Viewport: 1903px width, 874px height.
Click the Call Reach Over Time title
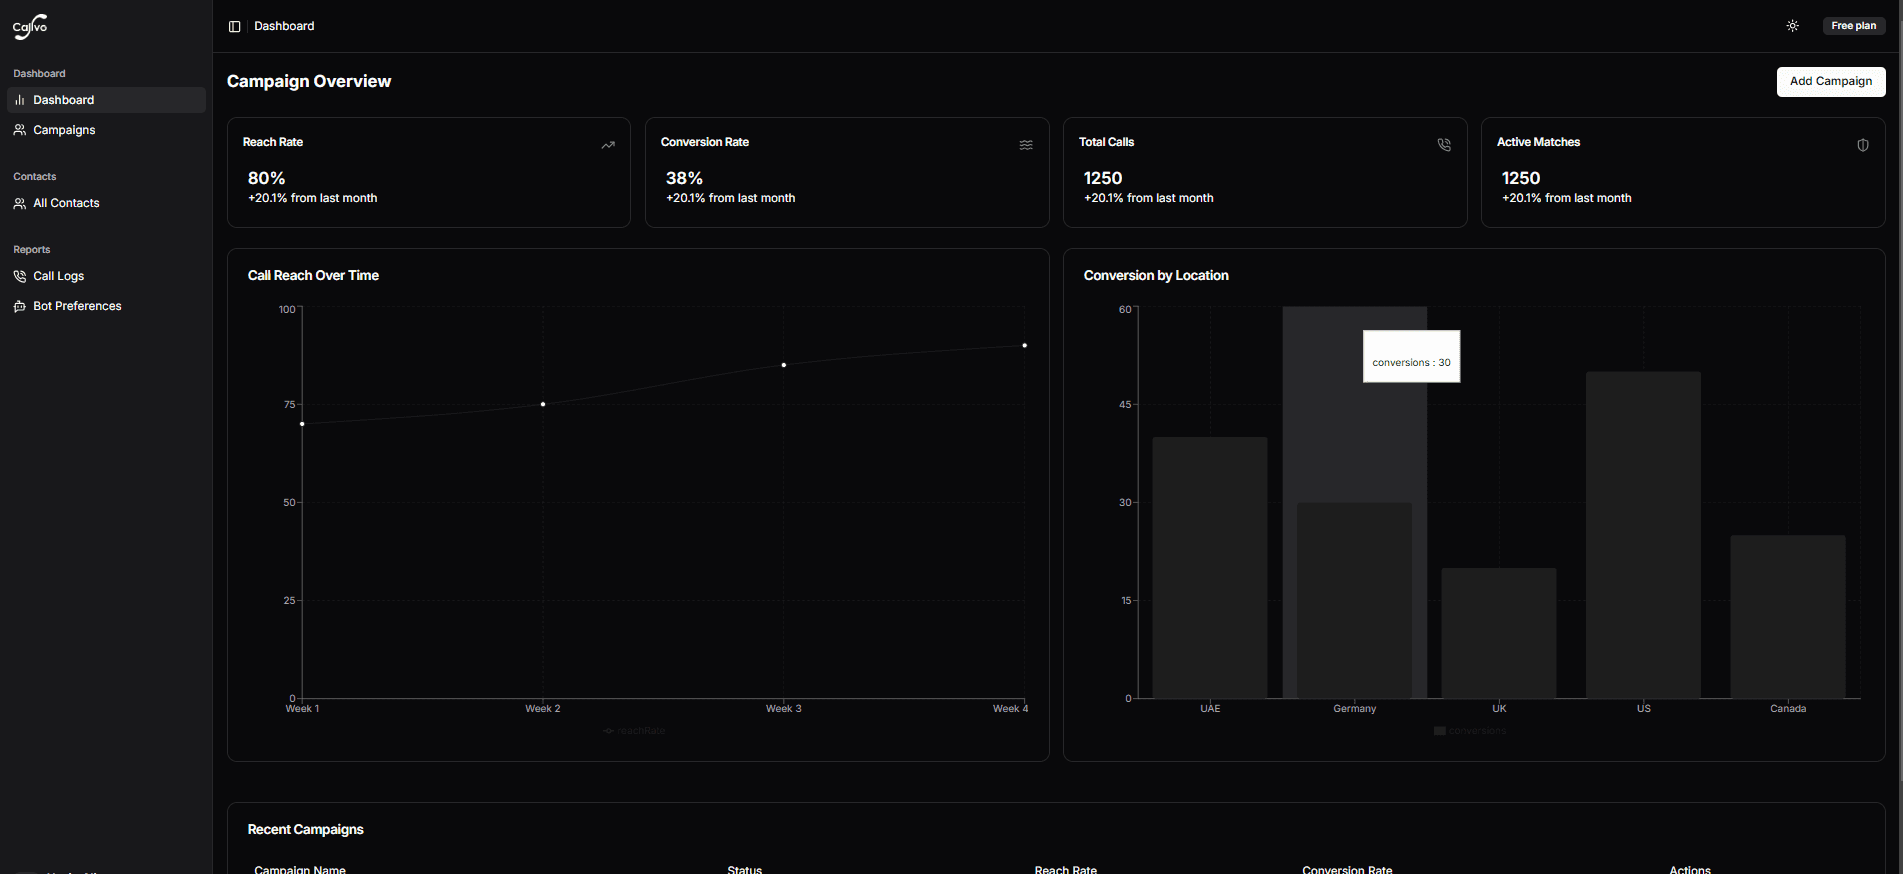coord(313,275)
